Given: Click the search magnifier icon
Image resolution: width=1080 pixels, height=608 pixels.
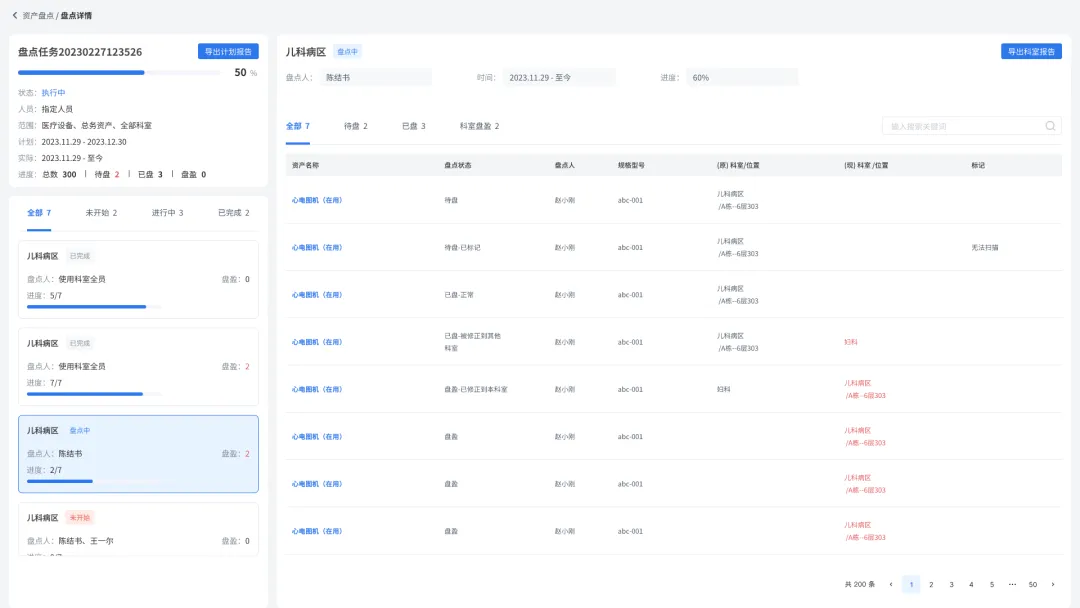Looking at the screenshot, I should (1050, 126).
